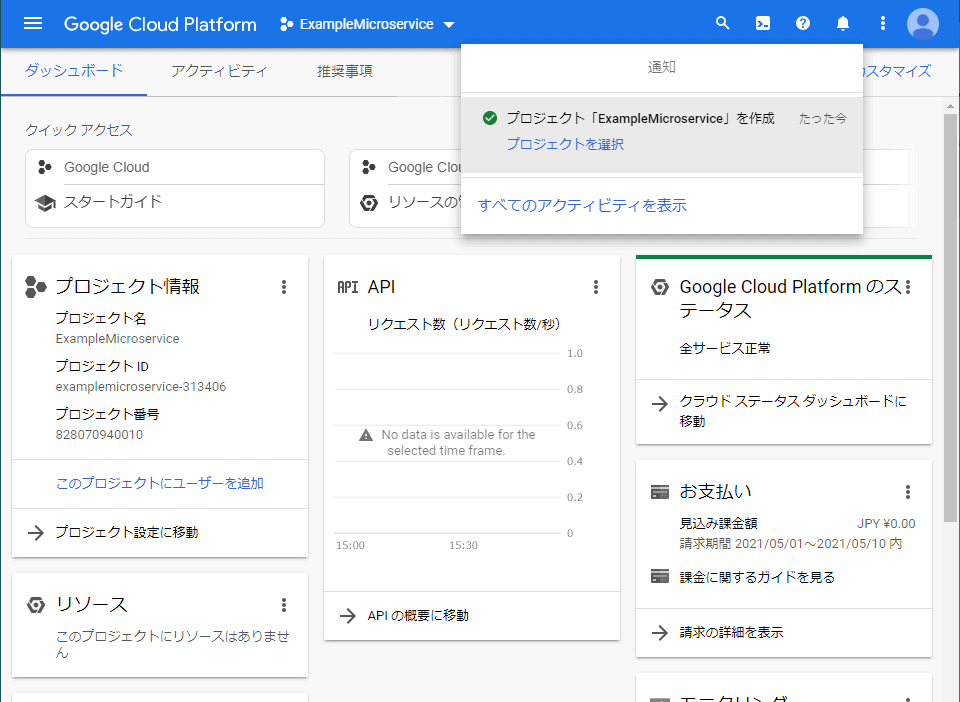Click the リソース card hexagon icon
Screen dimensions: 960x702
(36, 605)
